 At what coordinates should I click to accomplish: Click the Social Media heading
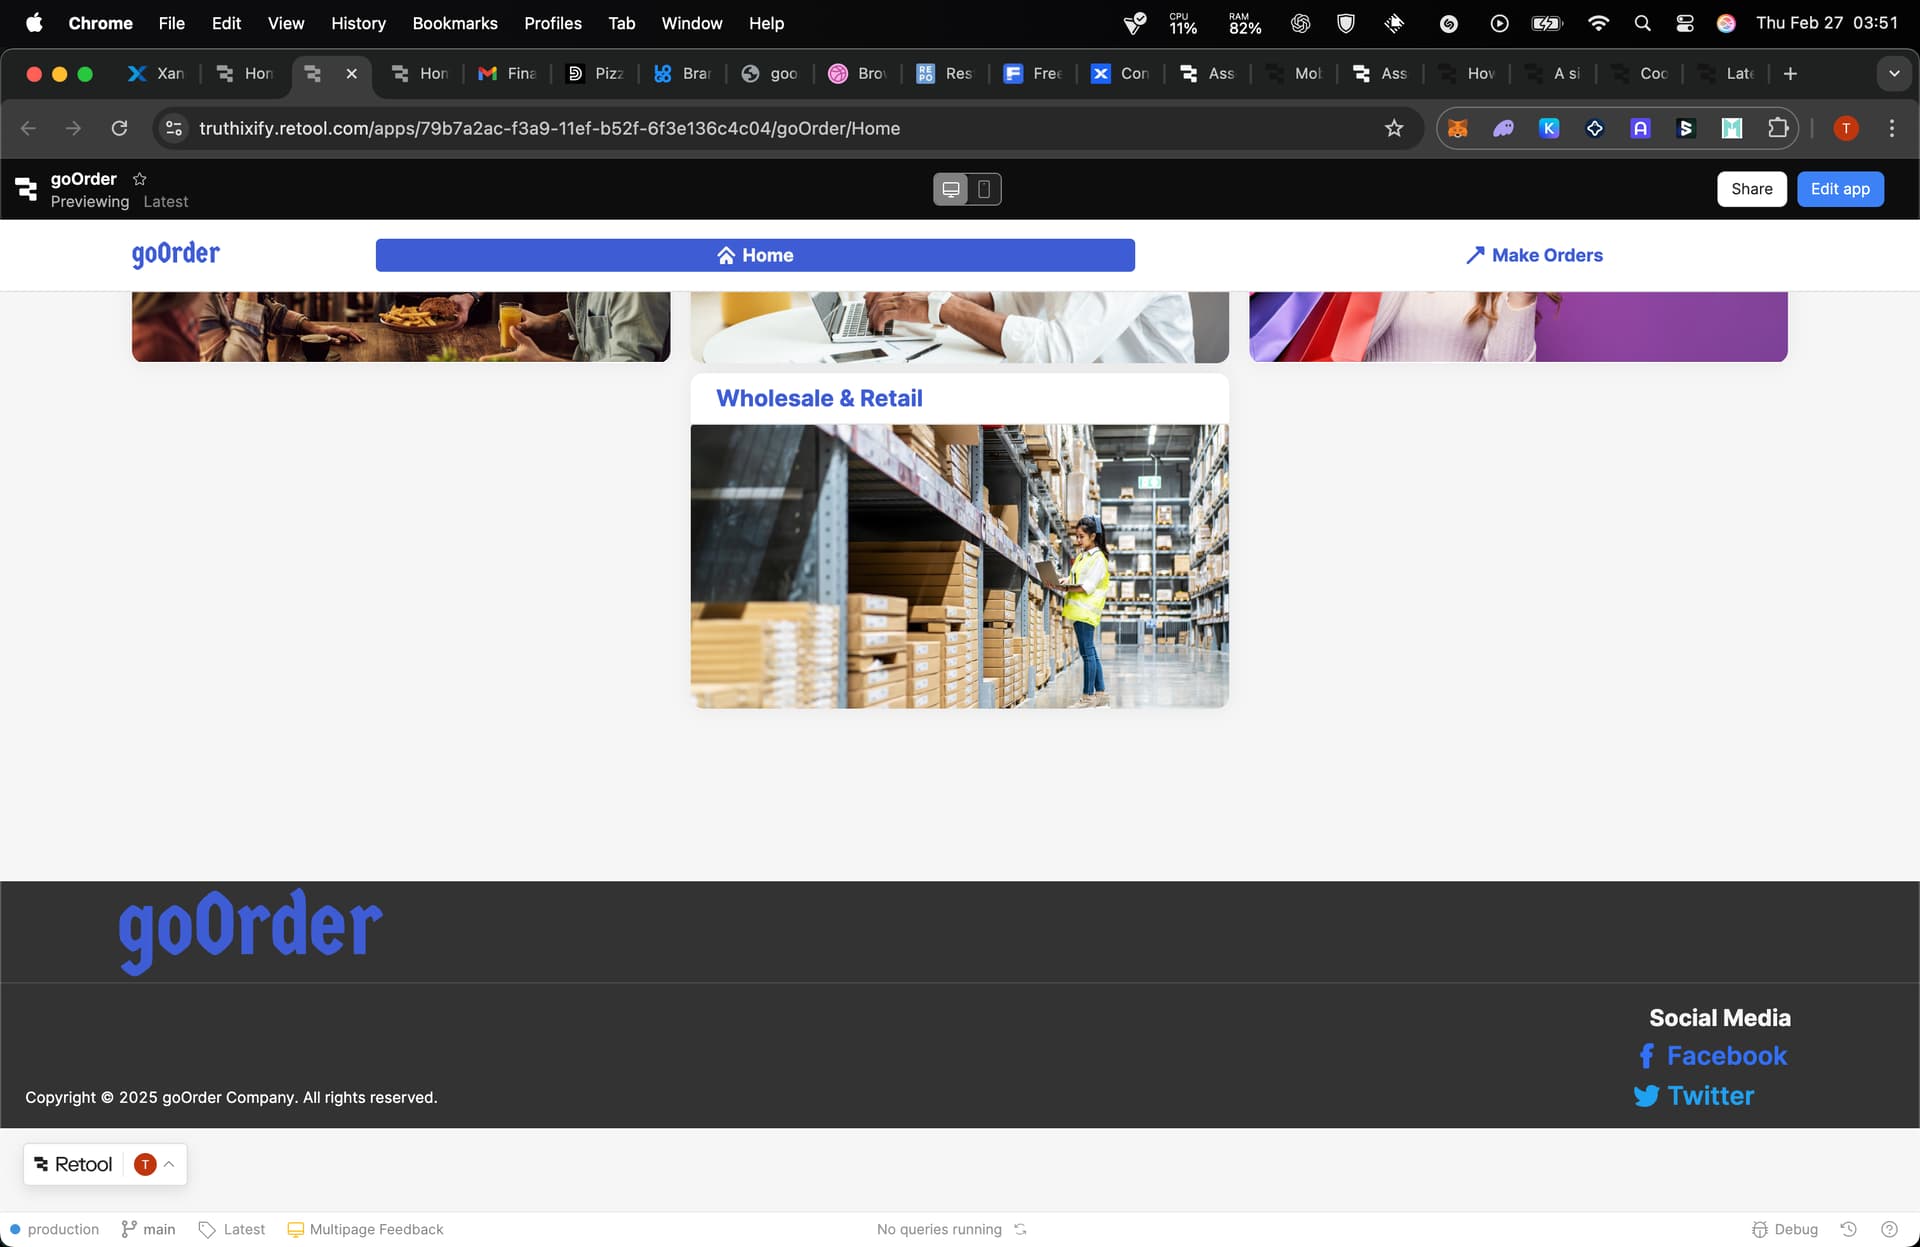(x=1720, y=1018)
